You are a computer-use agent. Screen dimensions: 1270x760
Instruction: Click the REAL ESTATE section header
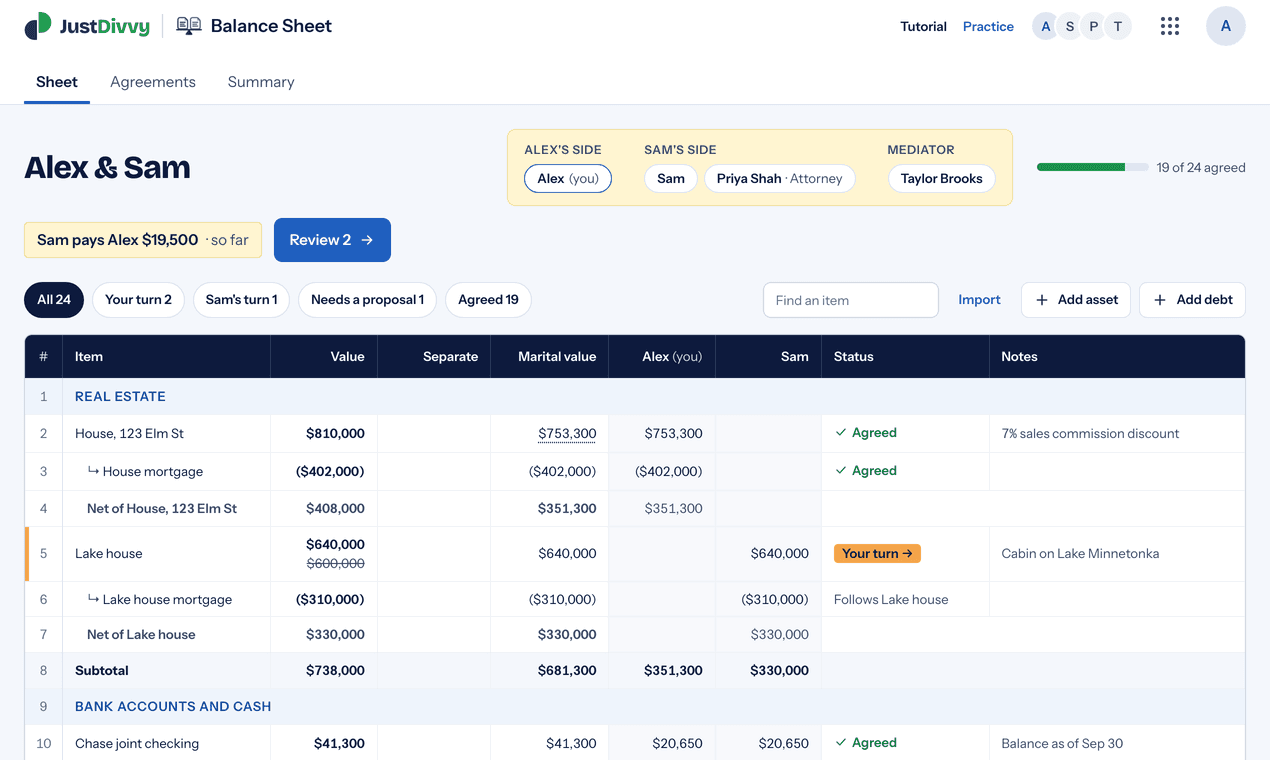point(120,396)
